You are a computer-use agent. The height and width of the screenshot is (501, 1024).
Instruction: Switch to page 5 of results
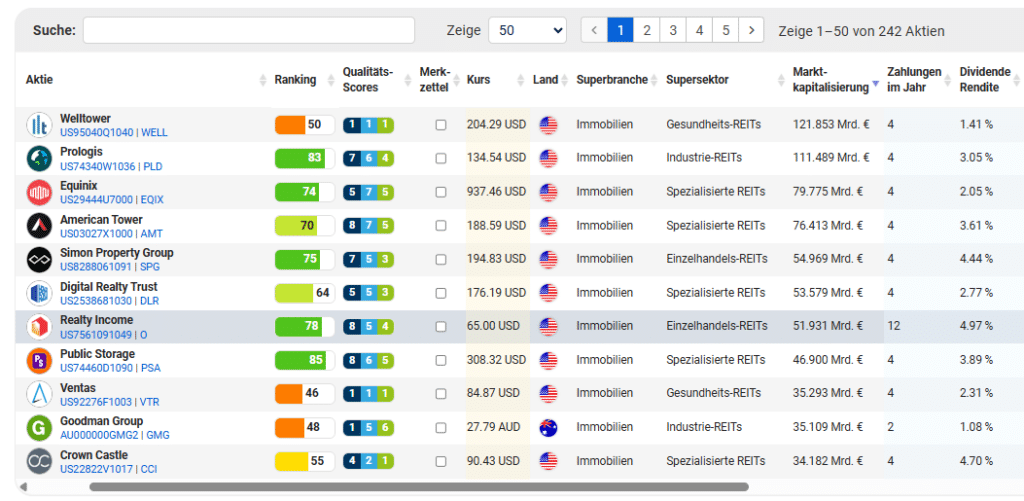[x=726, y=31]
